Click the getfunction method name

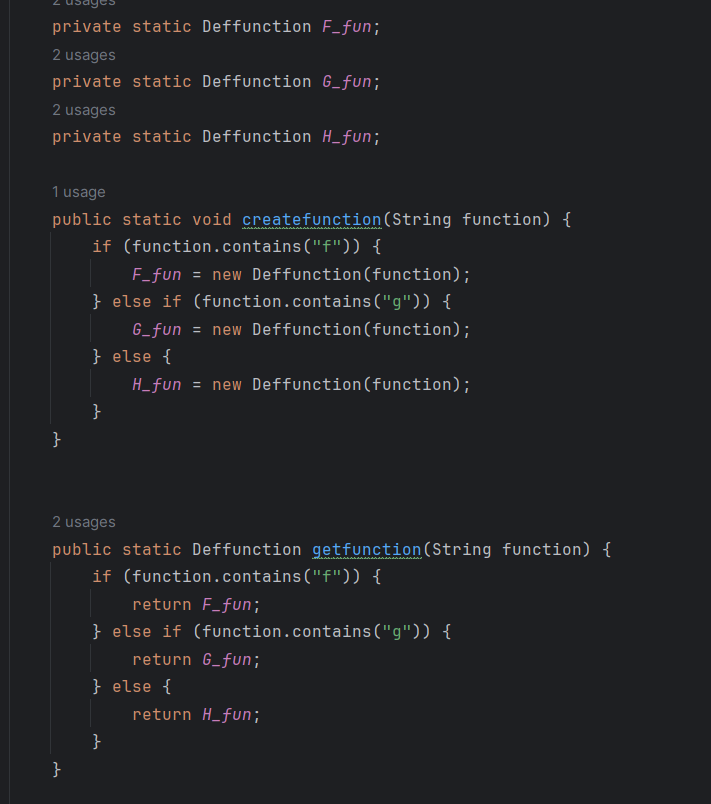coord(367,550)
